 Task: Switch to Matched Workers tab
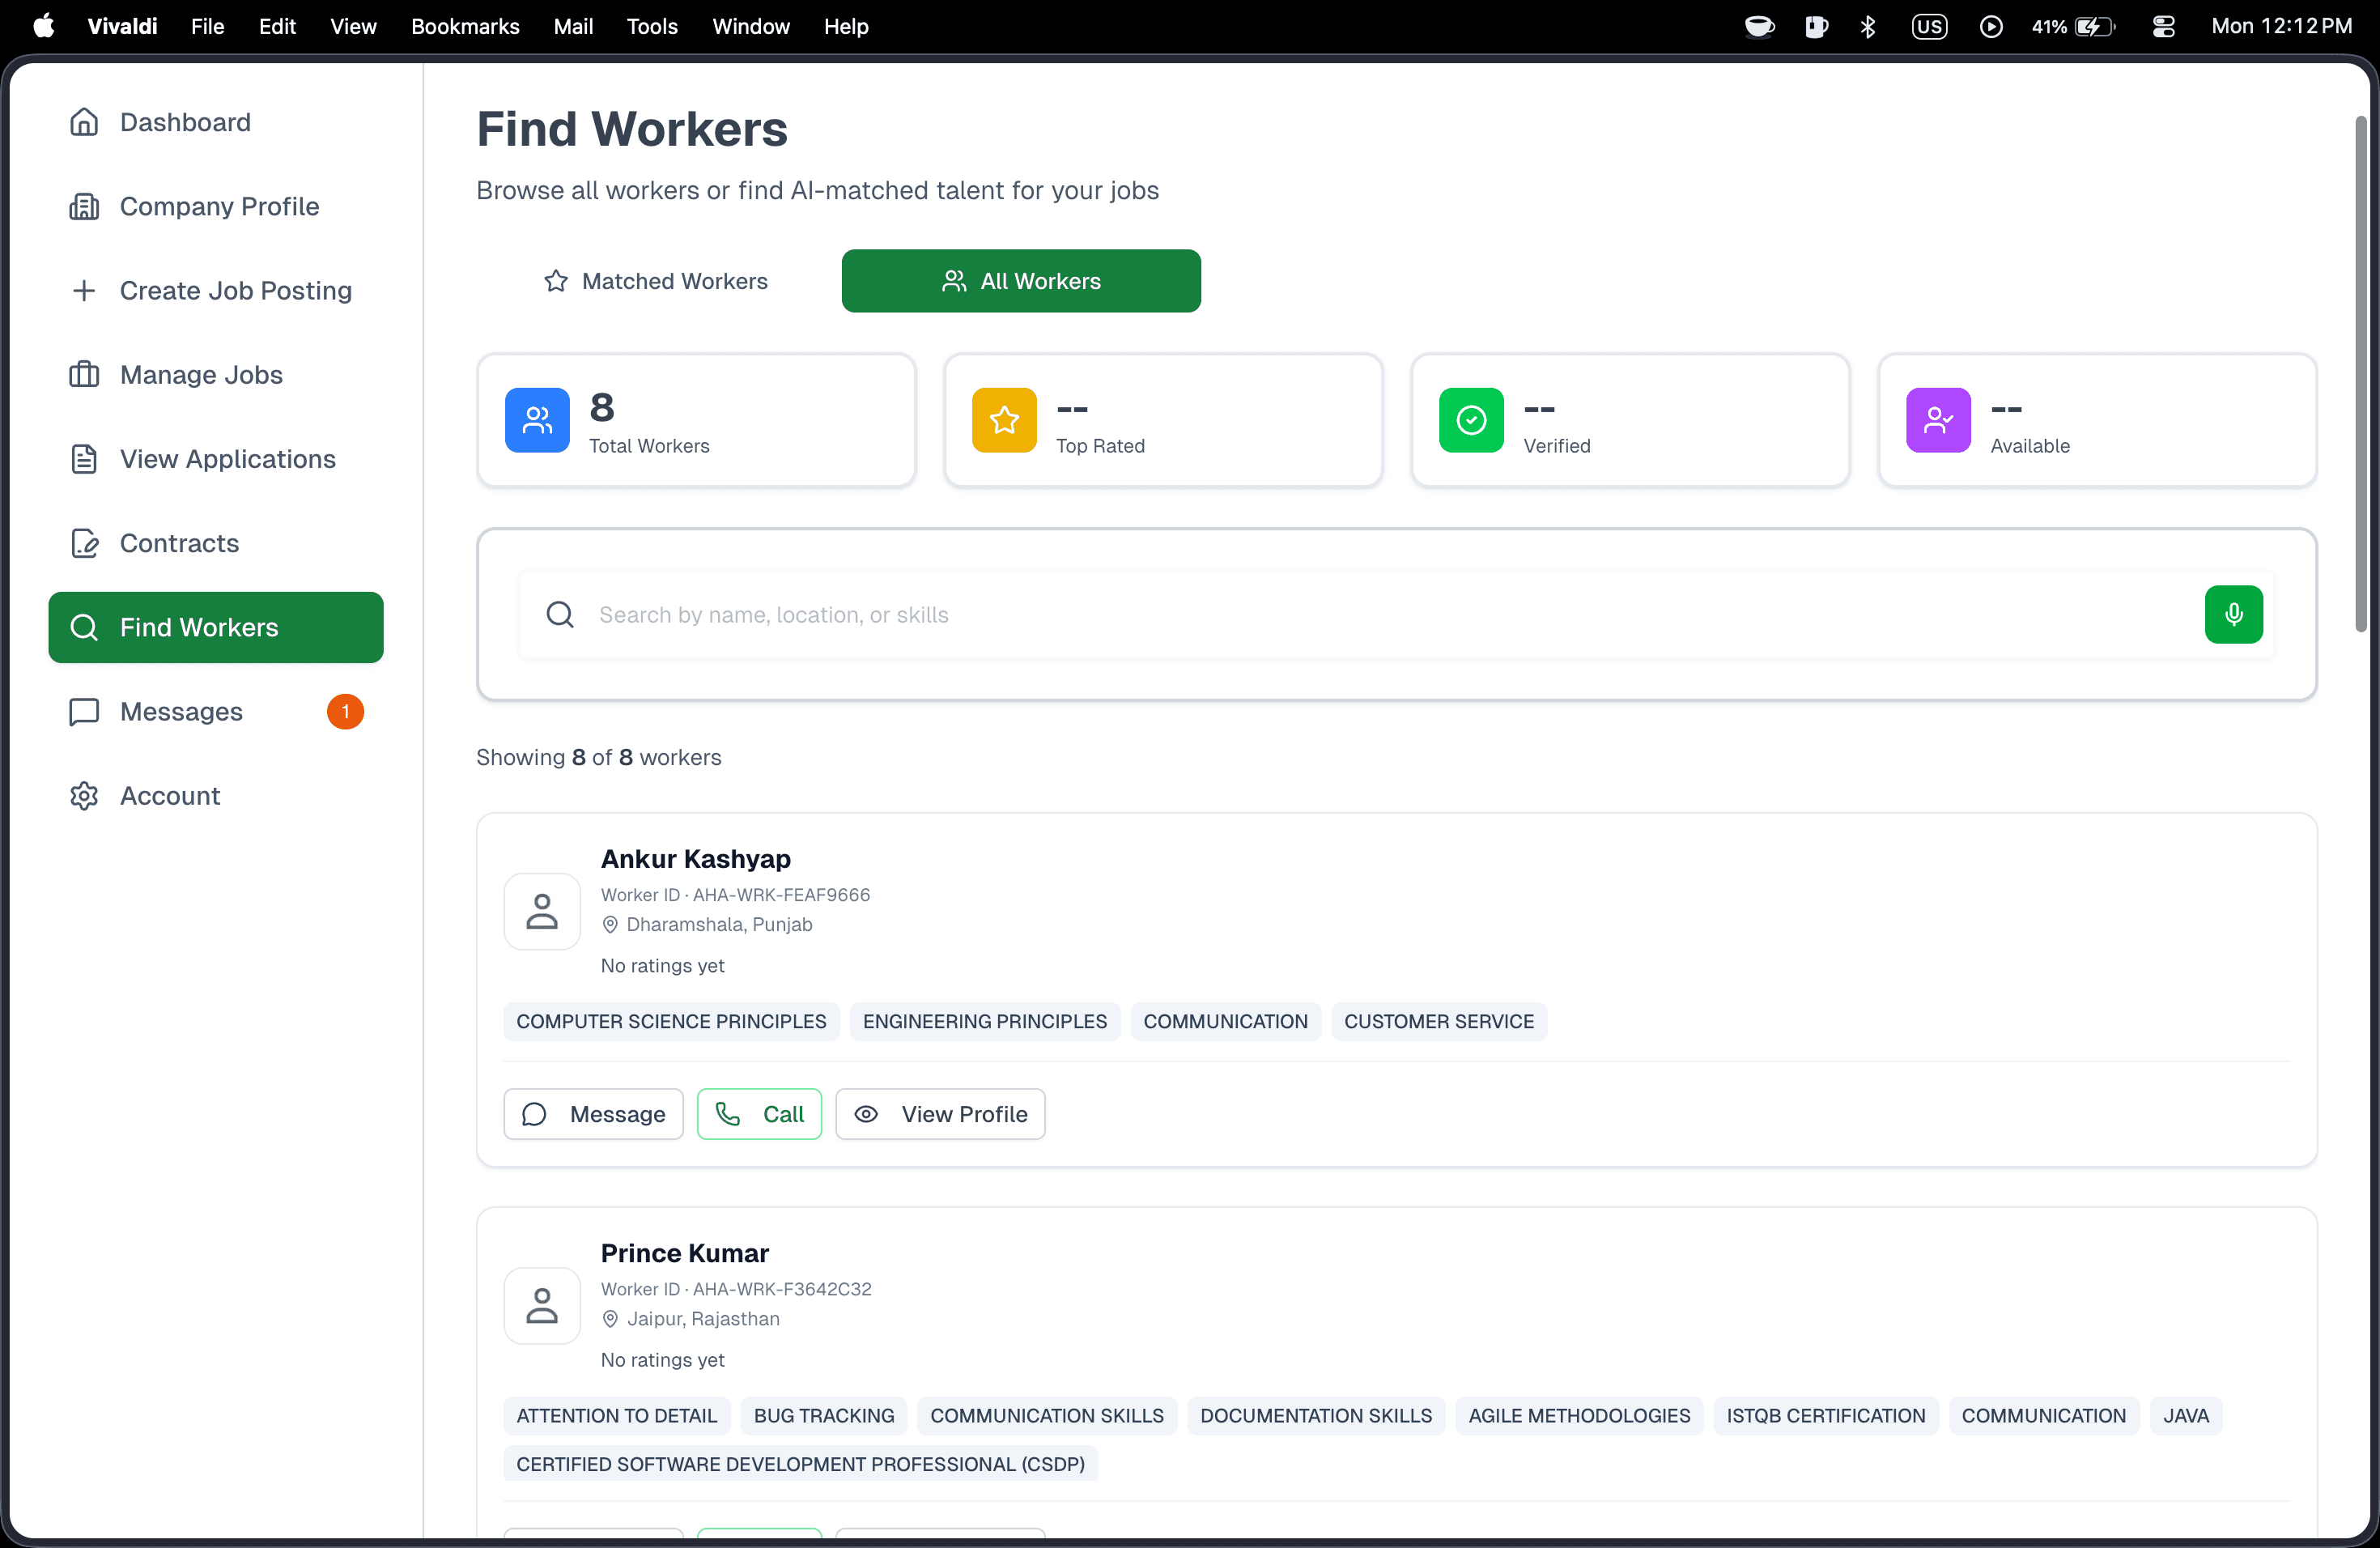pos(656,281)
